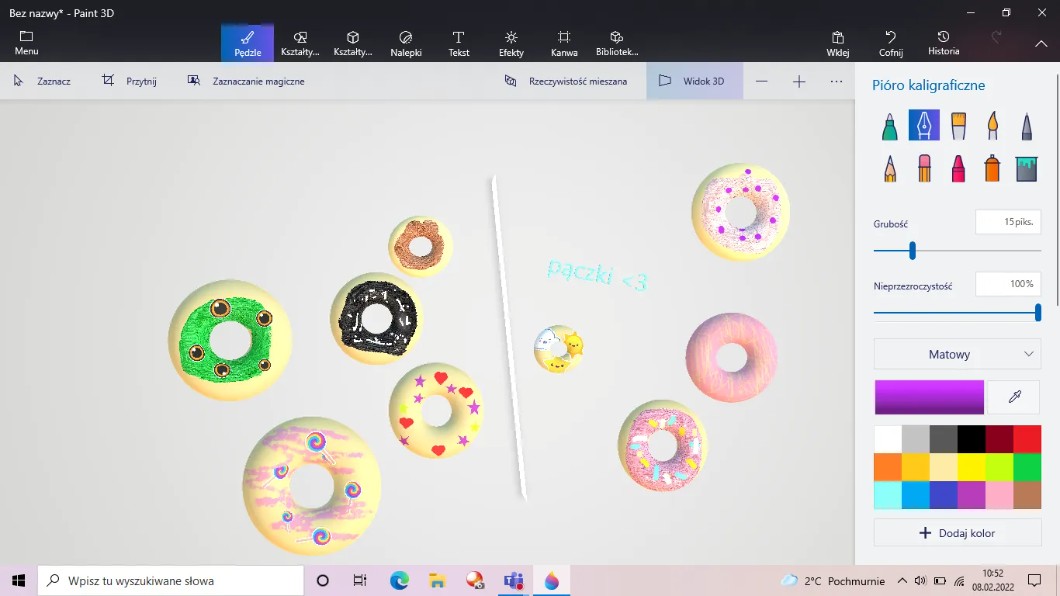The image size is (1060, 596).
Task: Choose the fill bucket tool
Action: coord(1026,168)
